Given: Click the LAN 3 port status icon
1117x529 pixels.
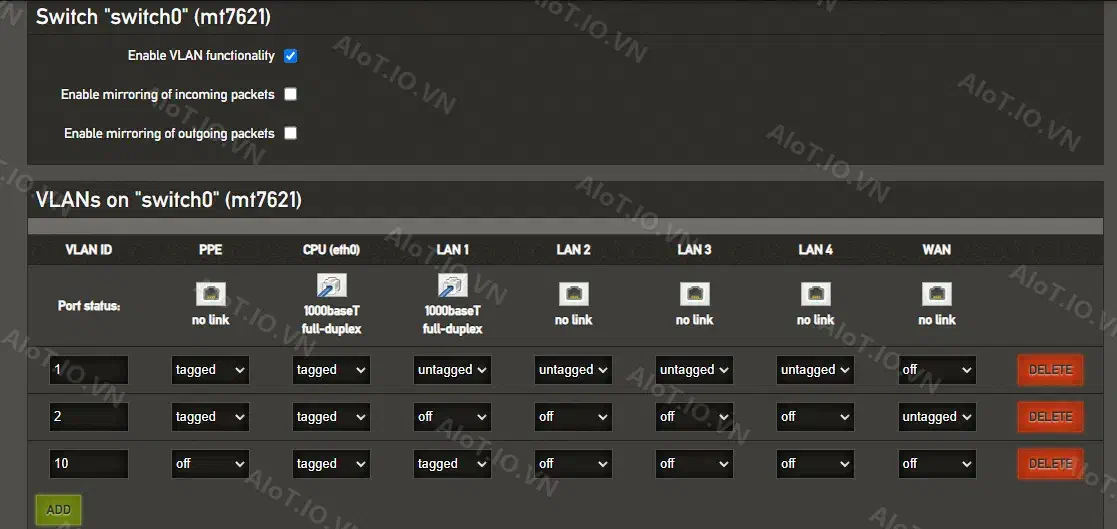Looking at the screenshot, I should click(695, 294).
